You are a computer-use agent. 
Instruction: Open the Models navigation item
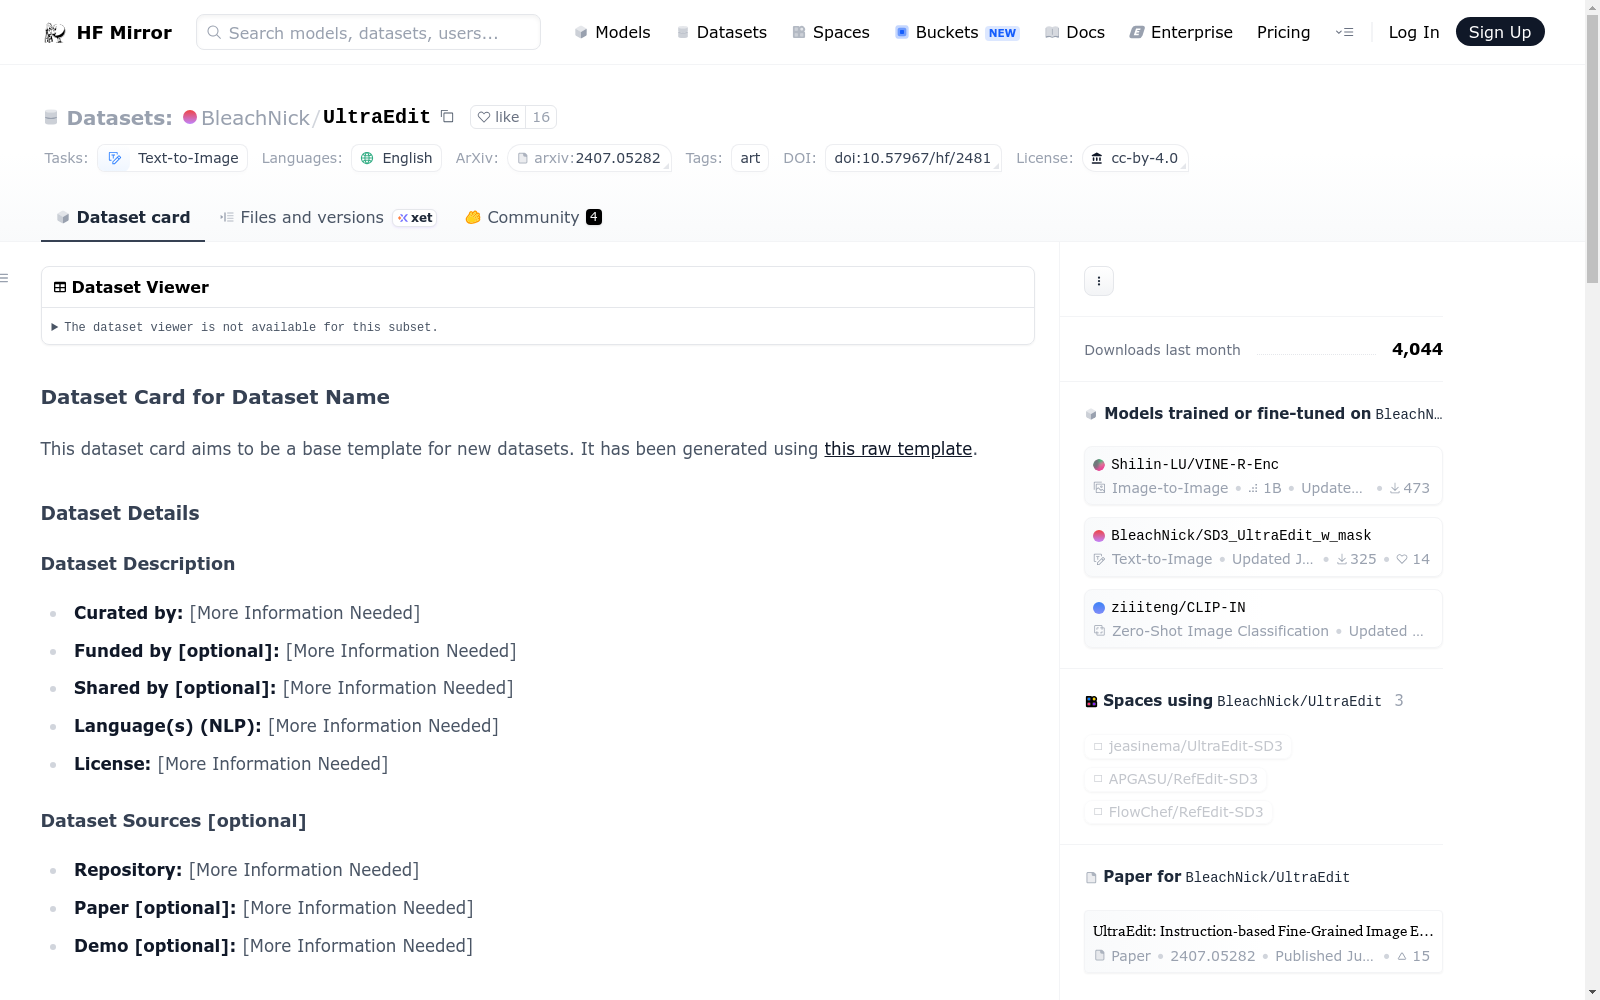612,32
